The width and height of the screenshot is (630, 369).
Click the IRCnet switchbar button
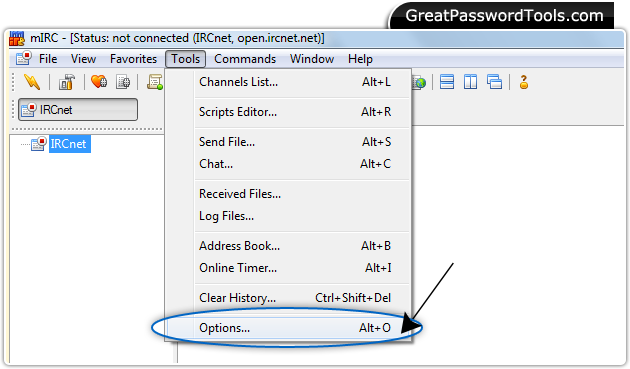[x=78, y=109]
